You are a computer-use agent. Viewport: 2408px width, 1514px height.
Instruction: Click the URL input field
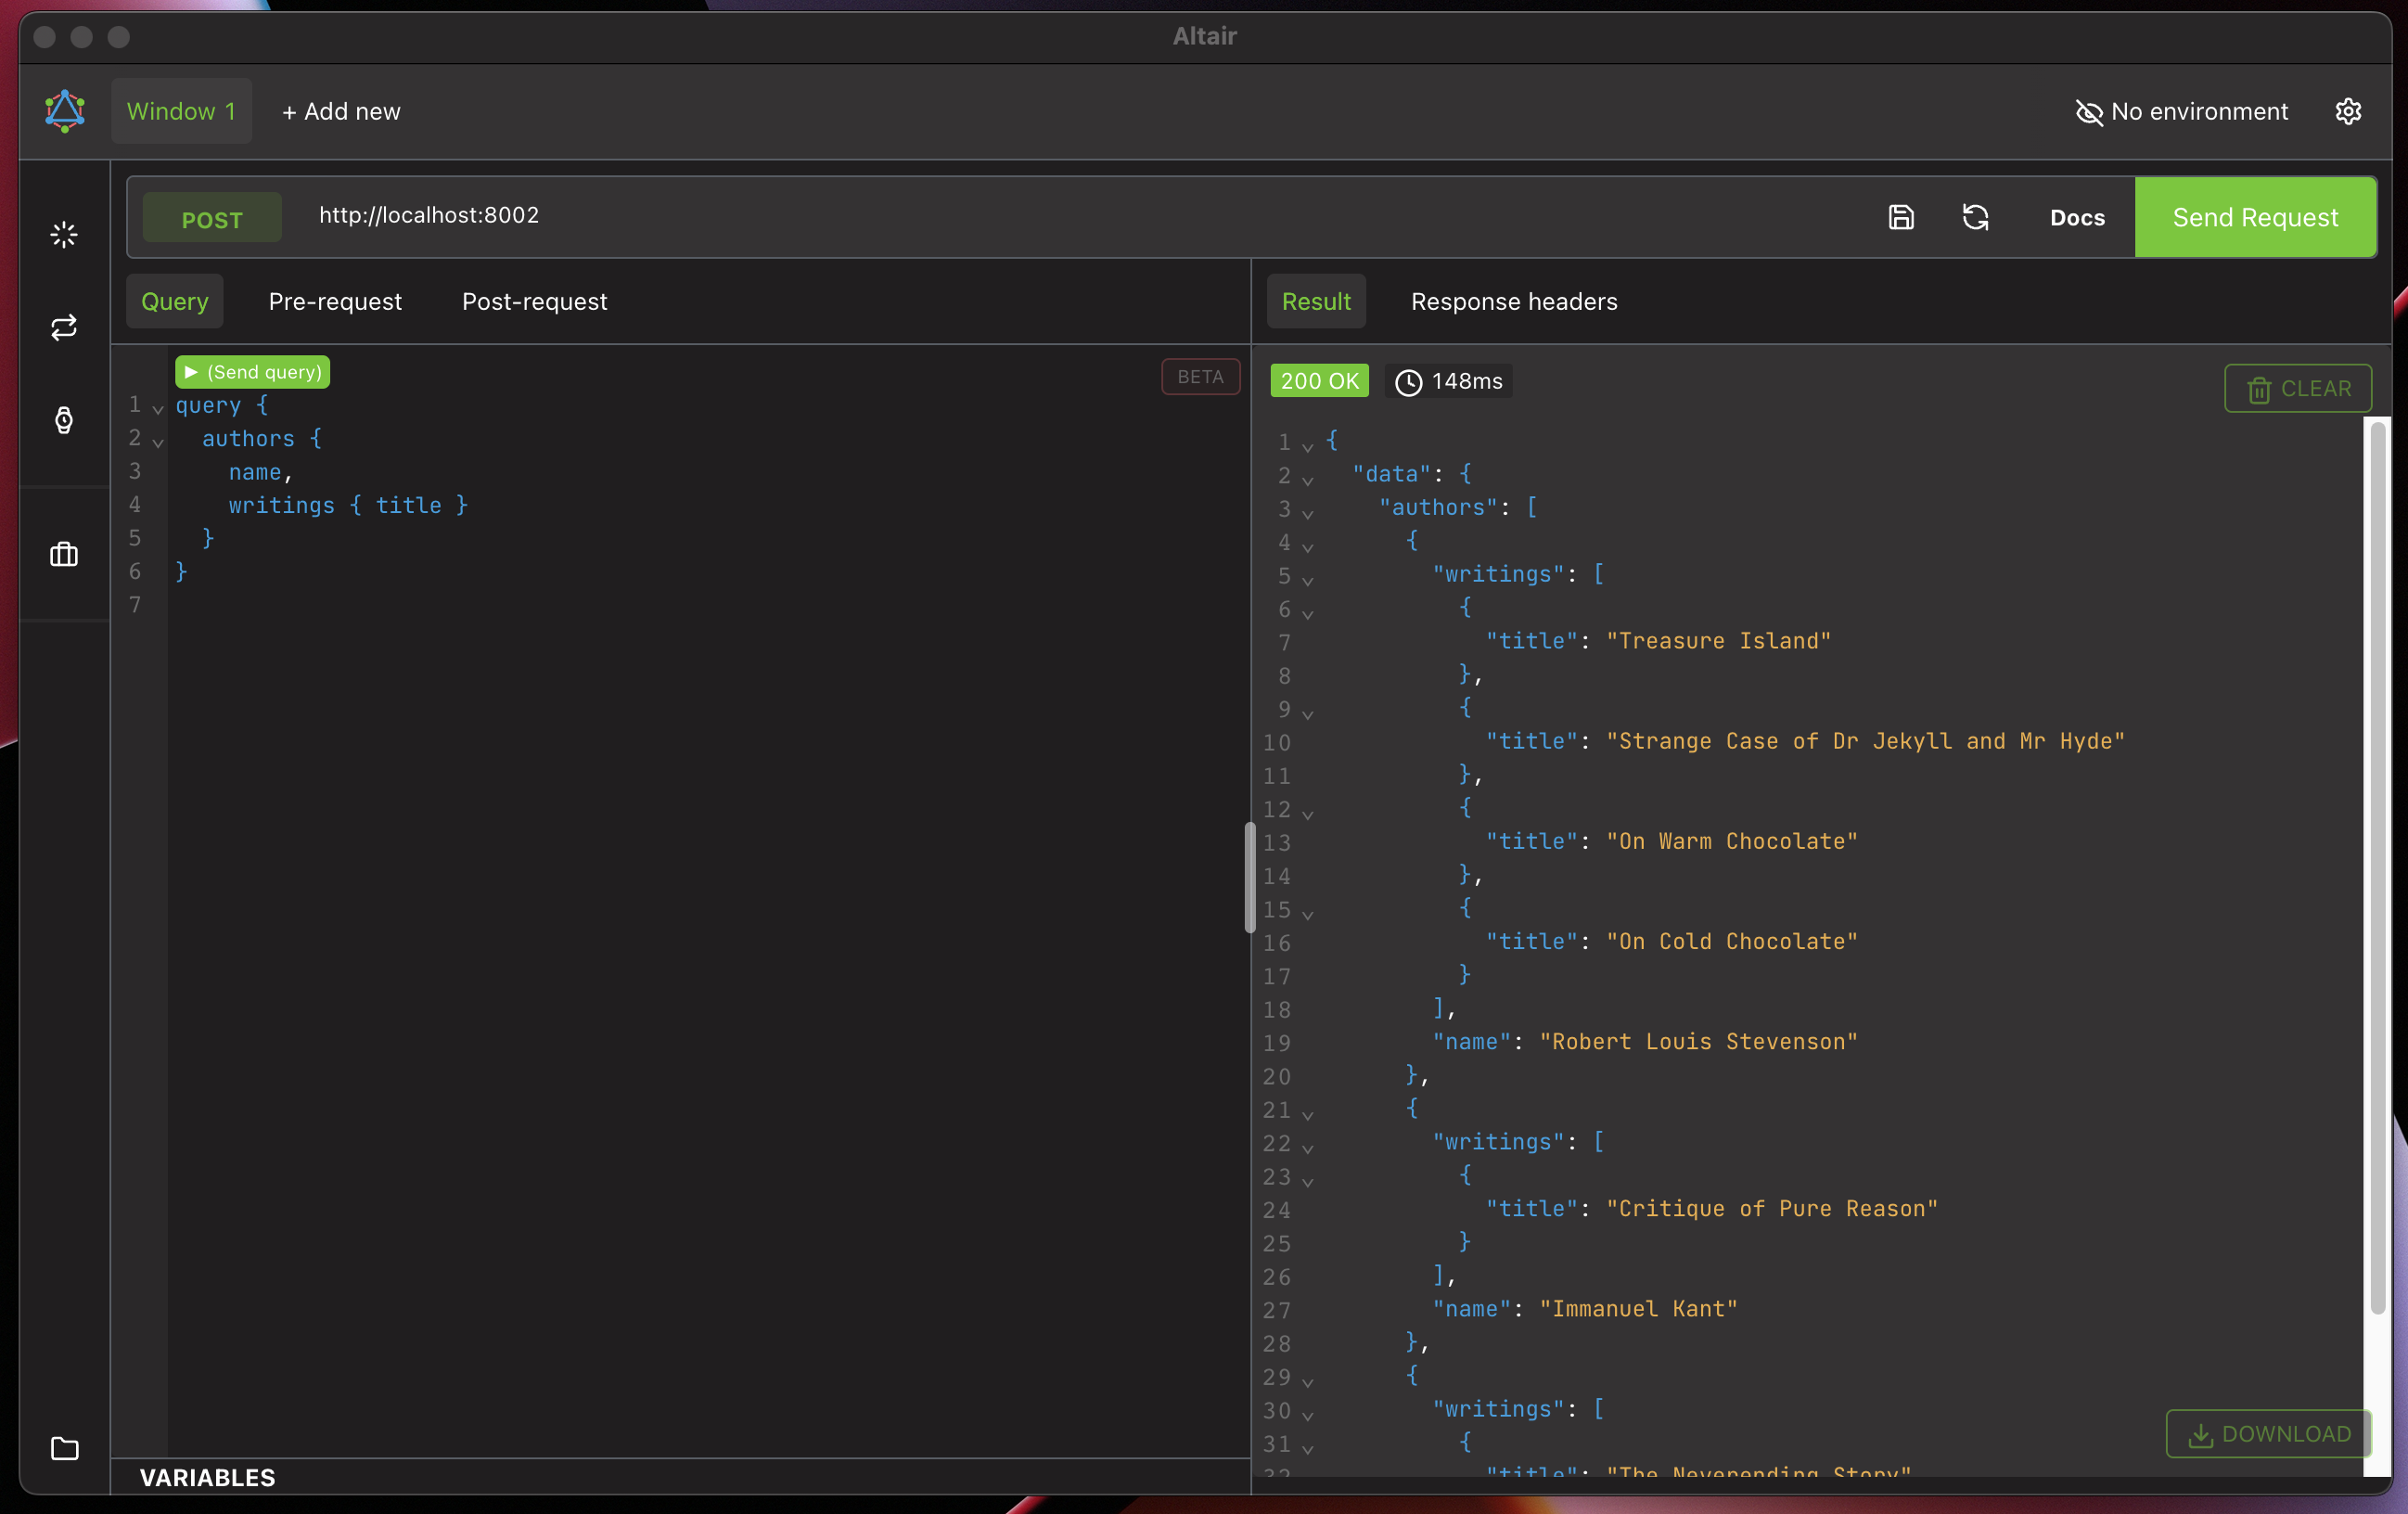1000,216
